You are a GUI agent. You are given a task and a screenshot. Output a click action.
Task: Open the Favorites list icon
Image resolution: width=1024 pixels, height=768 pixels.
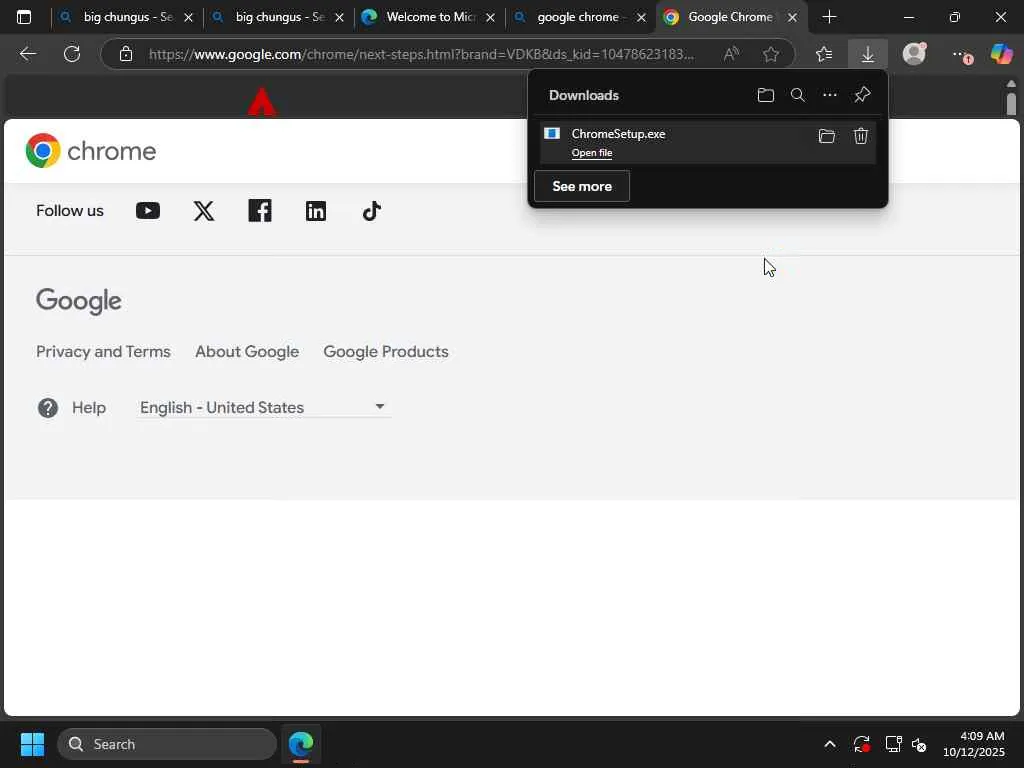[824, 54]
